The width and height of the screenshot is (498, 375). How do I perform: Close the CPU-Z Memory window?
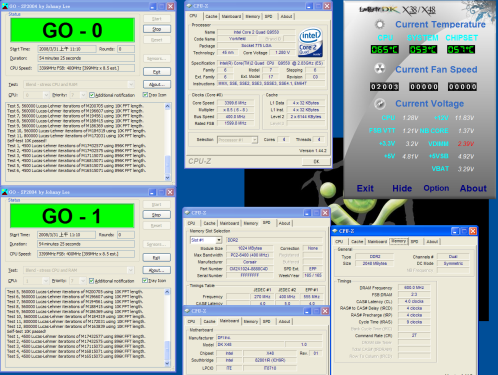click(473, 231)
